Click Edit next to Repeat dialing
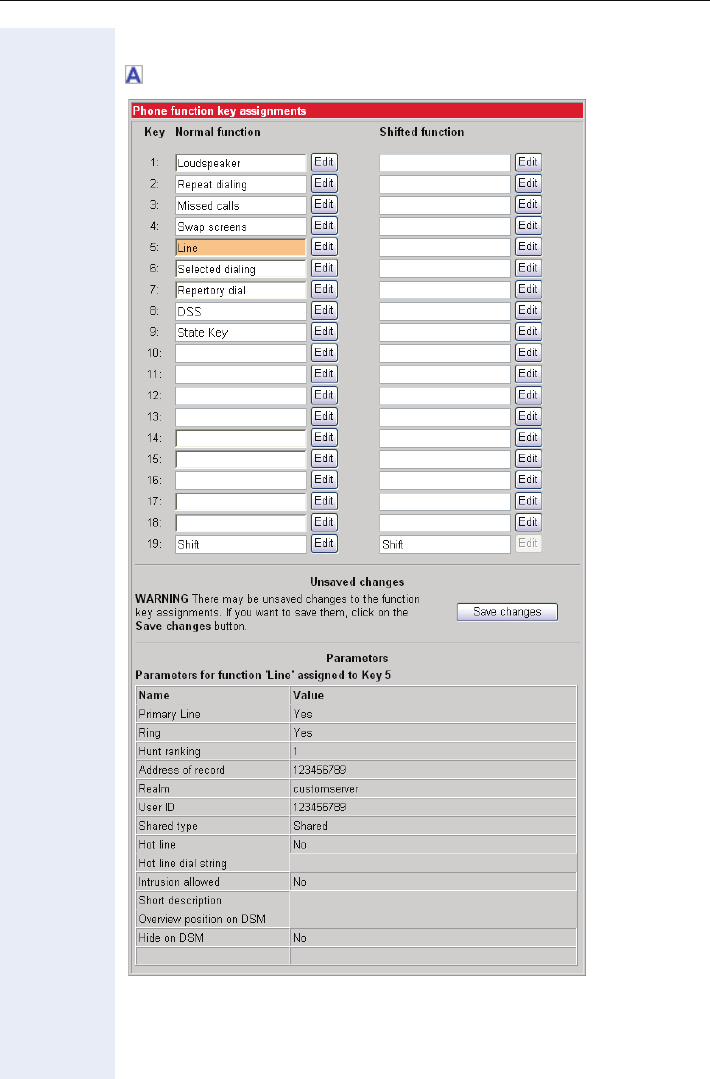This screenshot has width=710, height=1079. 324,183
